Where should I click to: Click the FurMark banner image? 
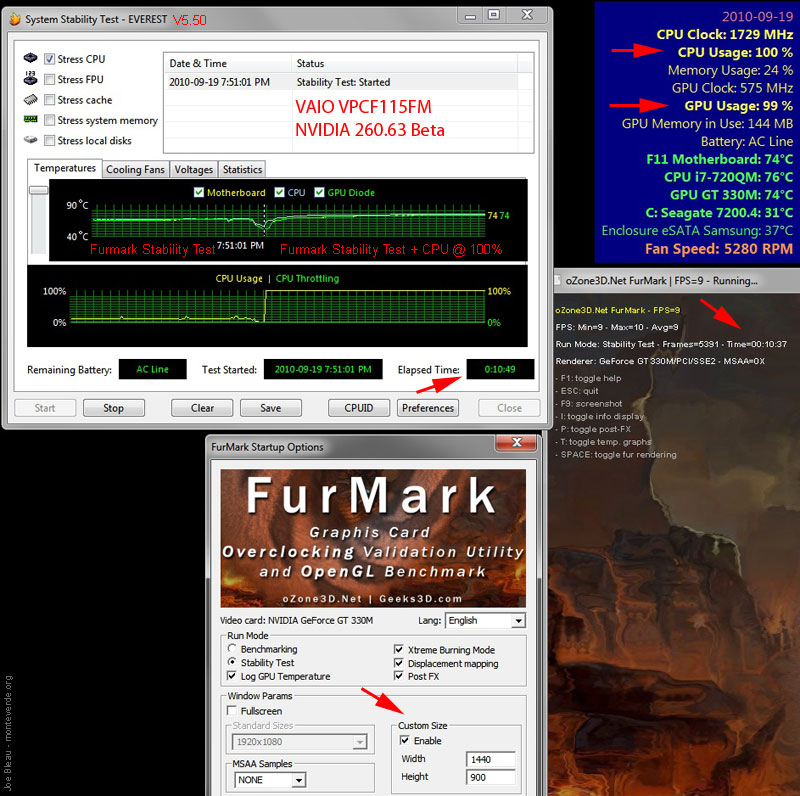click(x=373, y=538)
